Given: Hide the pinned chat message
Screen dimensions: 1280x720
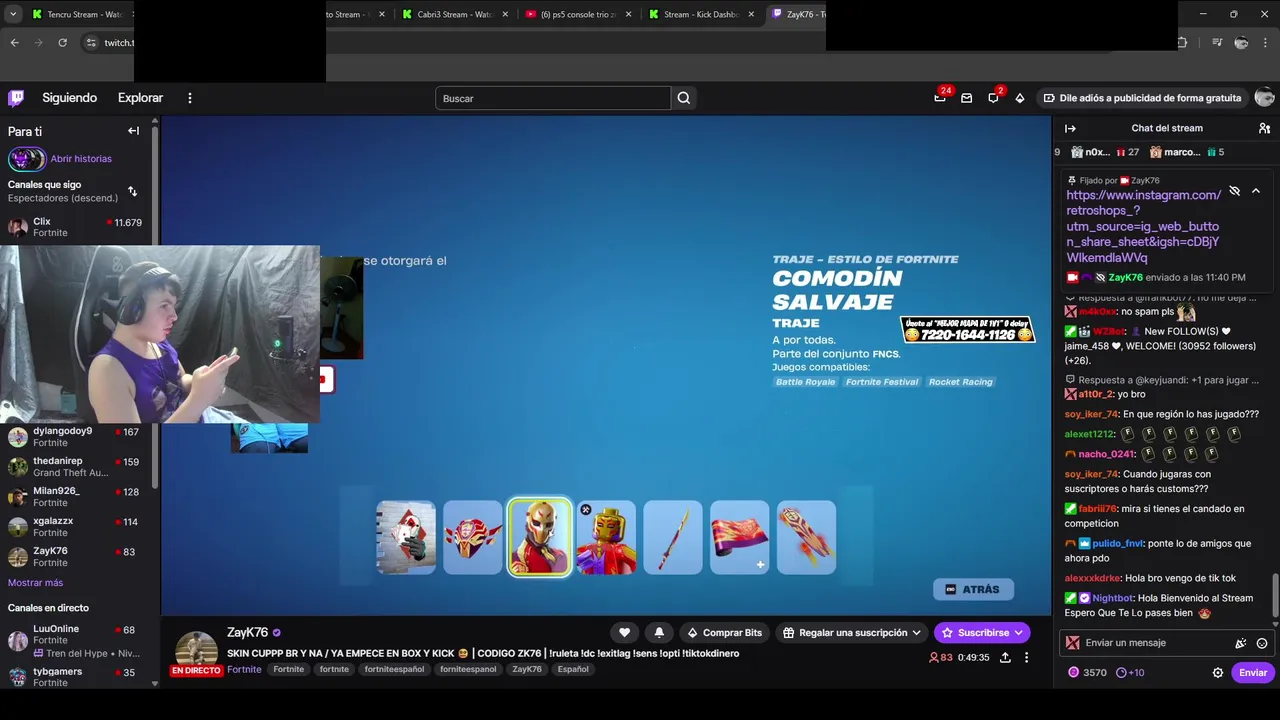Looking at the screenshot, I should click(x=1234, y=190).
